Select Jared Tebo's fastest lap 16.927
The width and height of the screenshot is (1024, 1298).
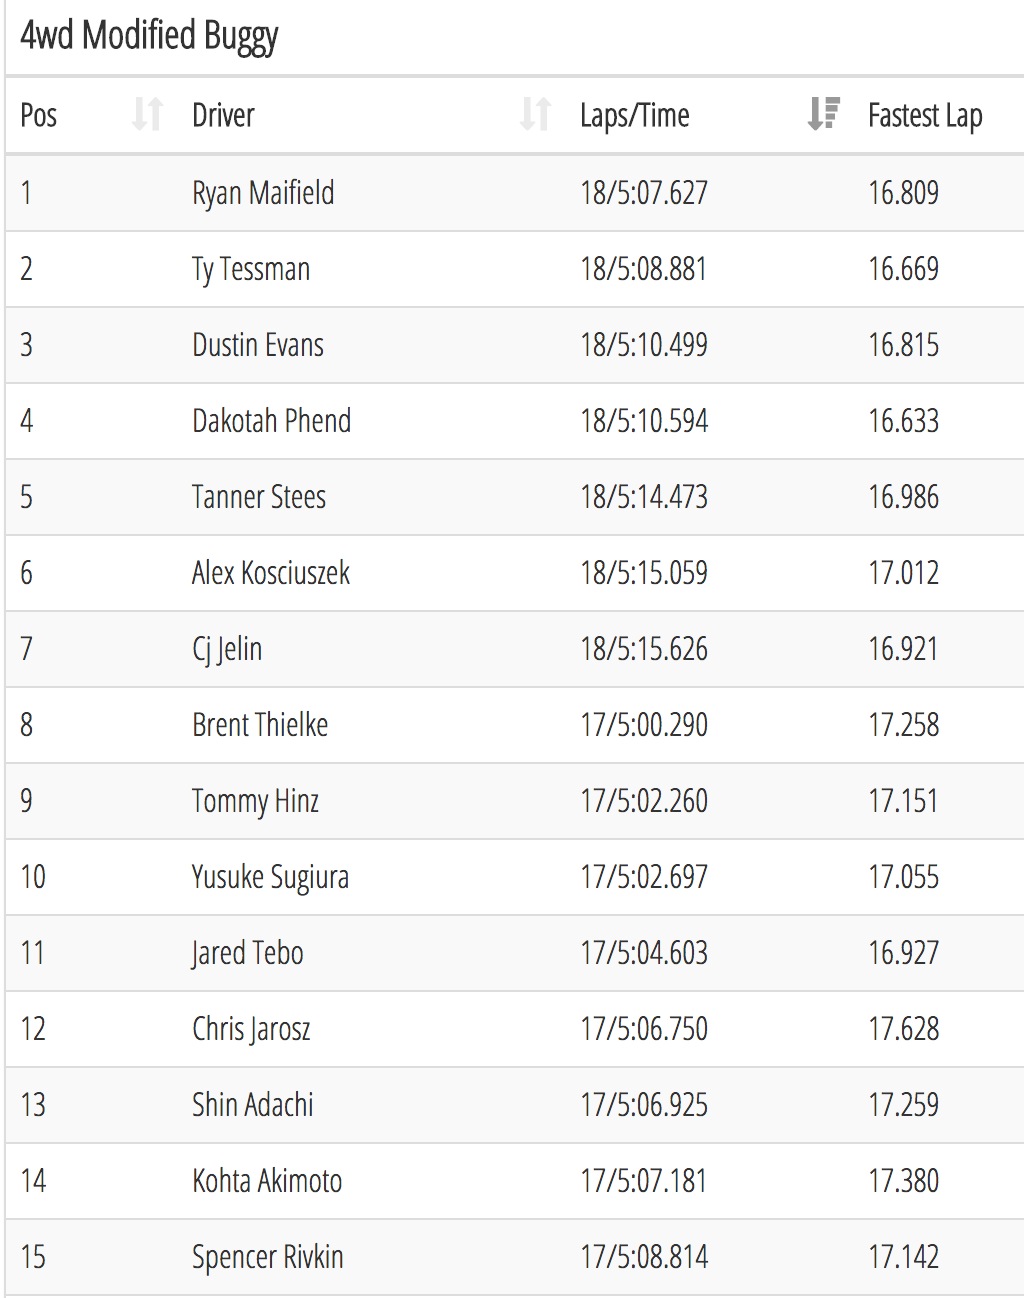[x=904, y=953]
